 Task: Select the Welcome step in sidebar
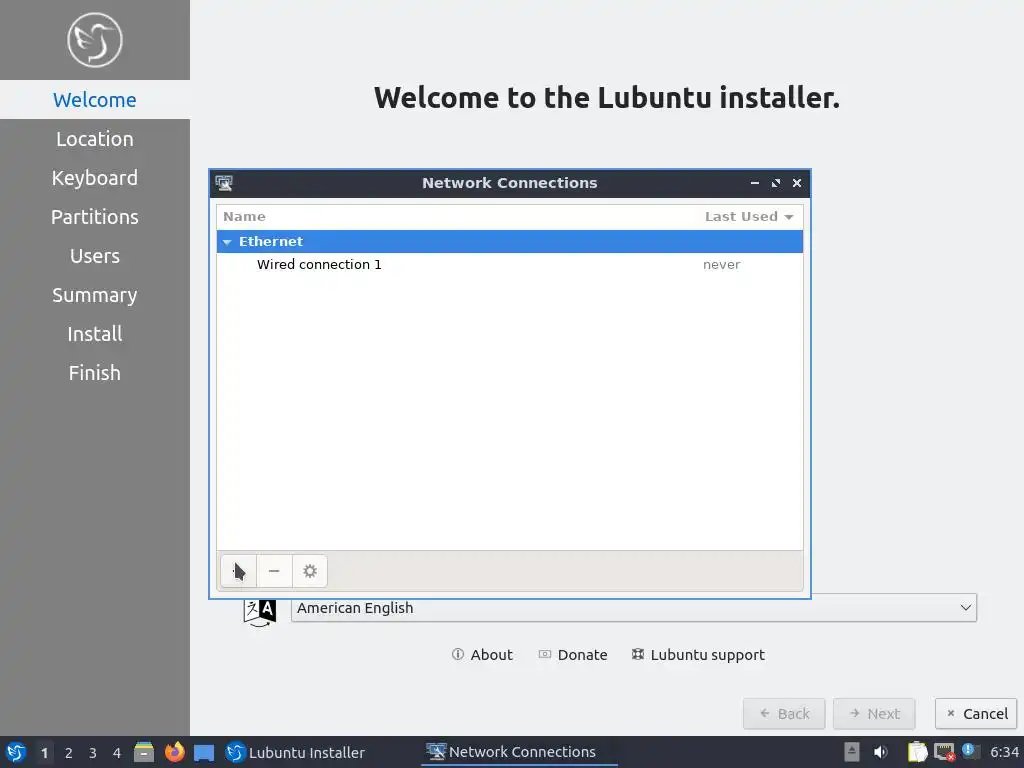coord(95,100)
